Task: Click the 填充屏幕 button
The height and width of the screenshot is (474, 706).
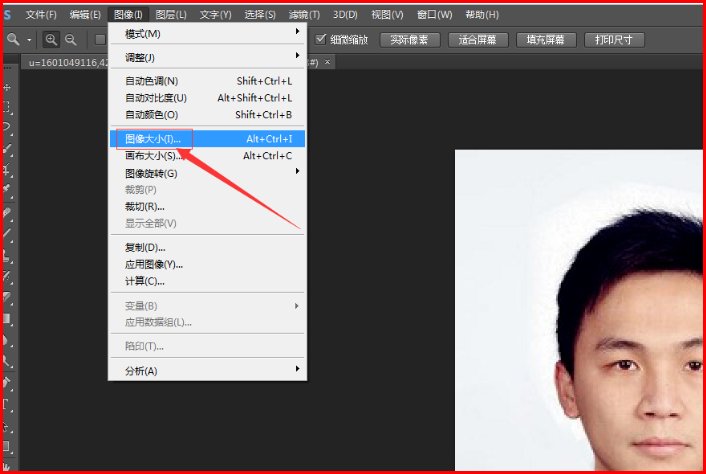Action: click(546, 40)
